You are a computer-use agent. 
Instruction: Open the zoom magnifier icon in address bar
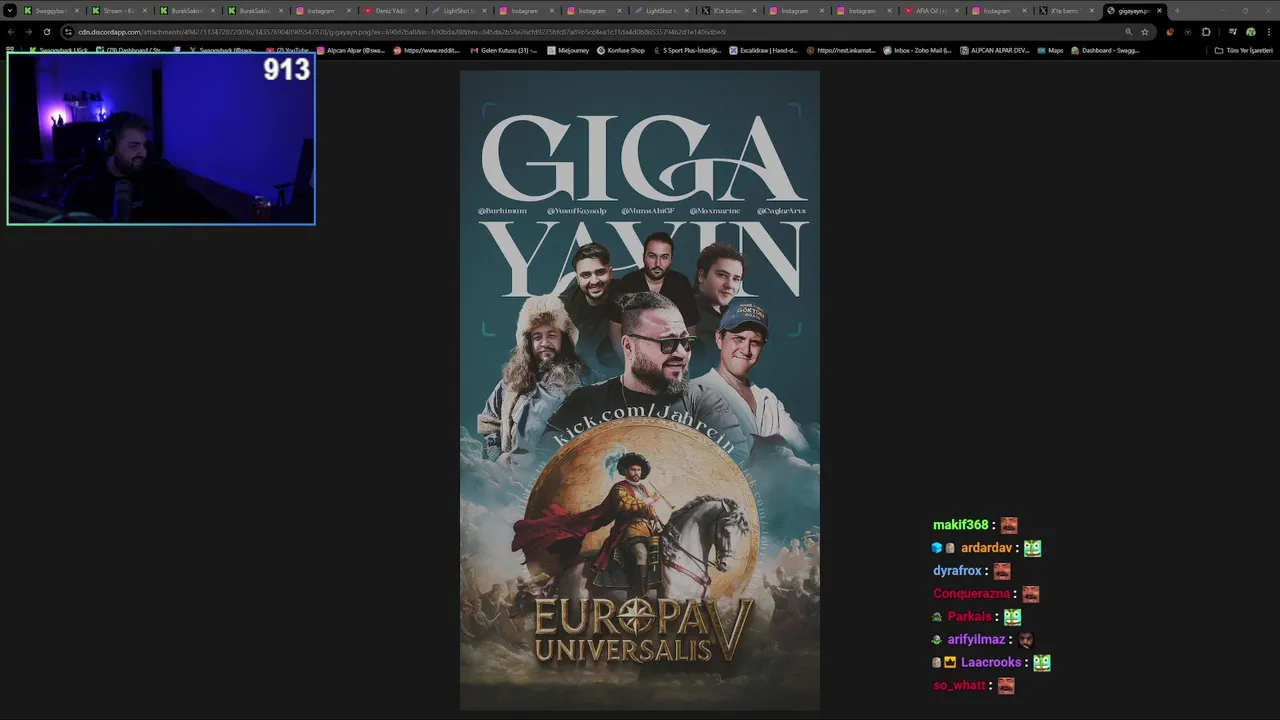1129,31
